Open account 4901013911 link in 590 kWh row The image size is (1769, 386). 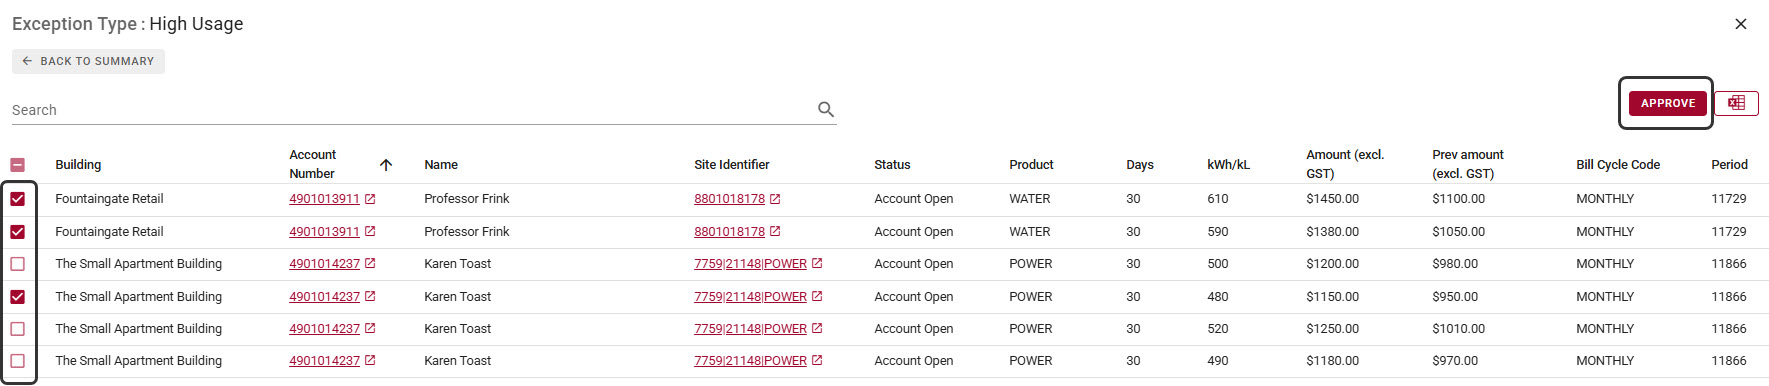[x=324, y=232]
